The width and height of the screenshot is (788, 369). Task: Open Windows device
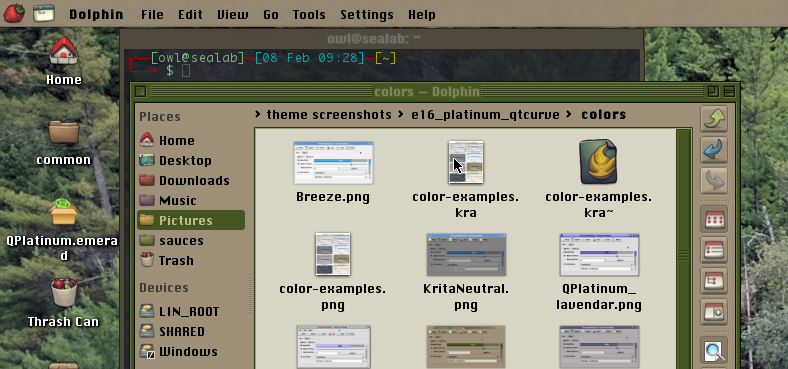coord(191,351)
